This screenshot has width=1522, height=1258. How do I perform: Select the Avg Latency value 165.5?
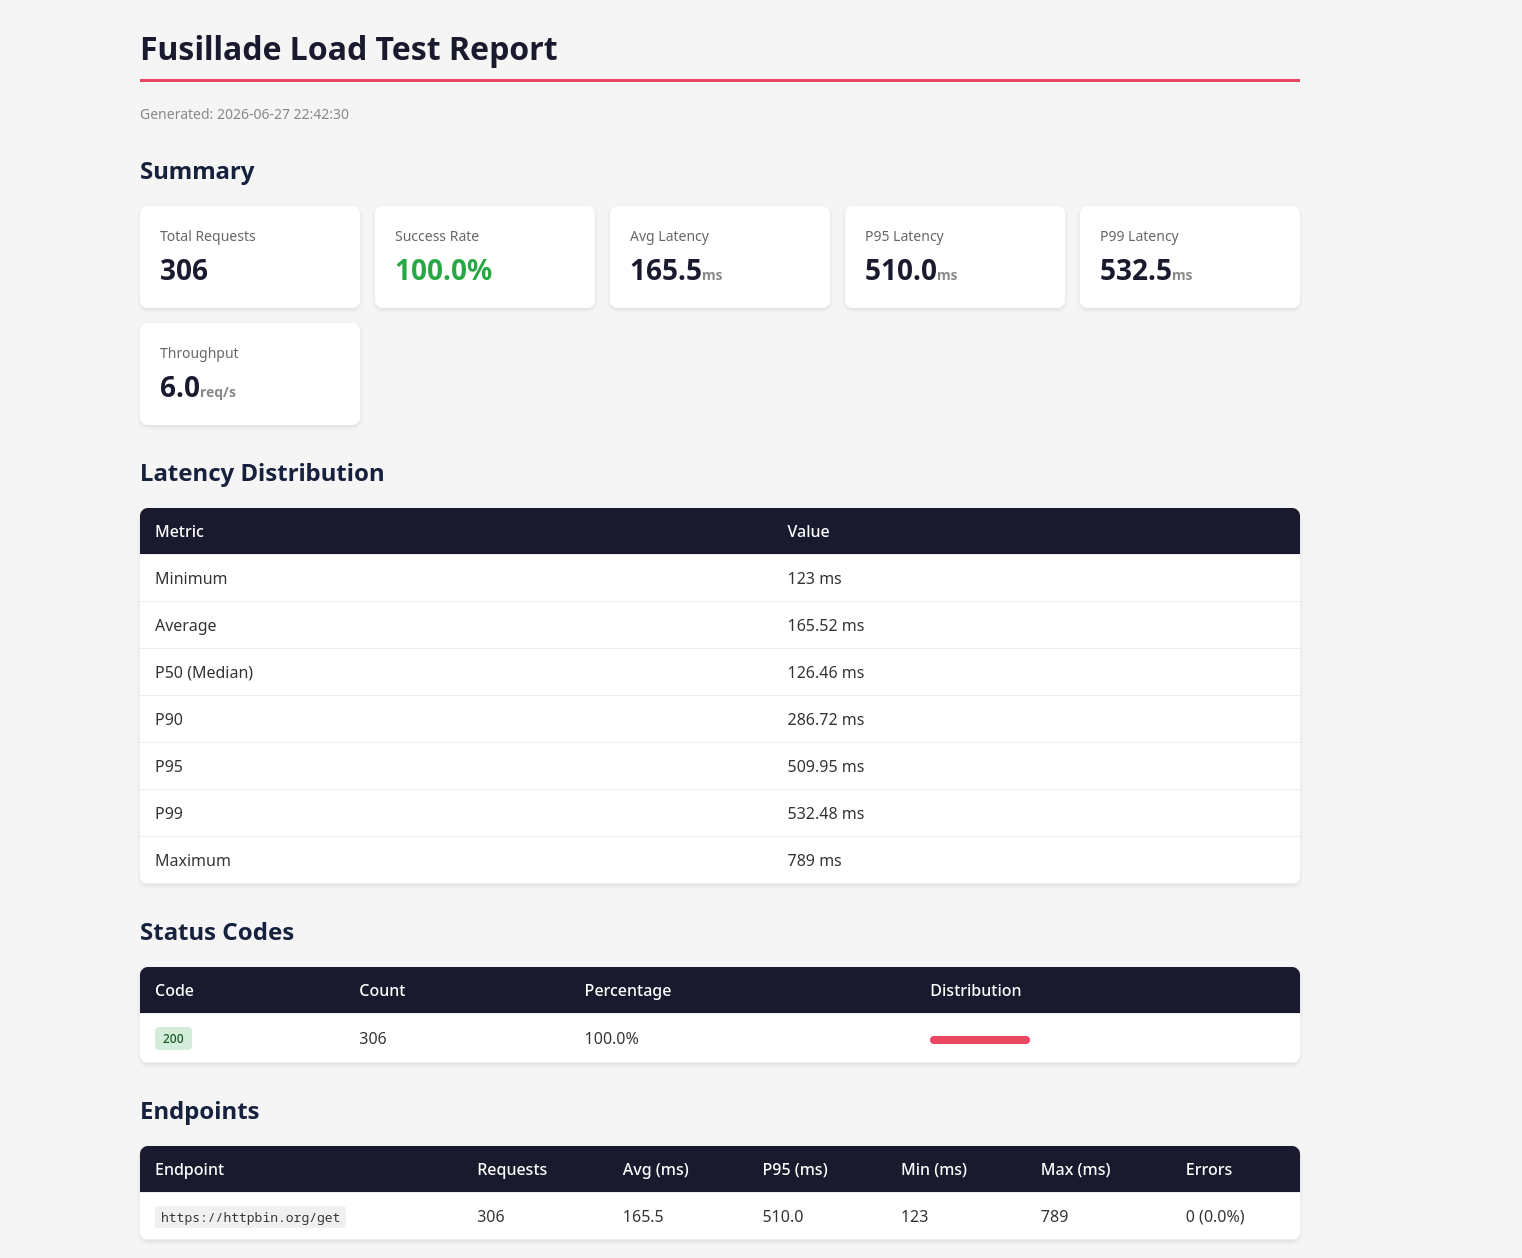point(666,270)
